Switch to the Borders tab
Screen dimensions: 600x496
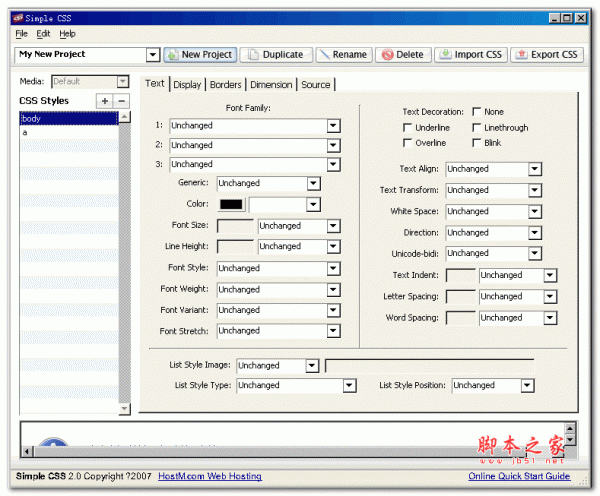click(225, 85)
